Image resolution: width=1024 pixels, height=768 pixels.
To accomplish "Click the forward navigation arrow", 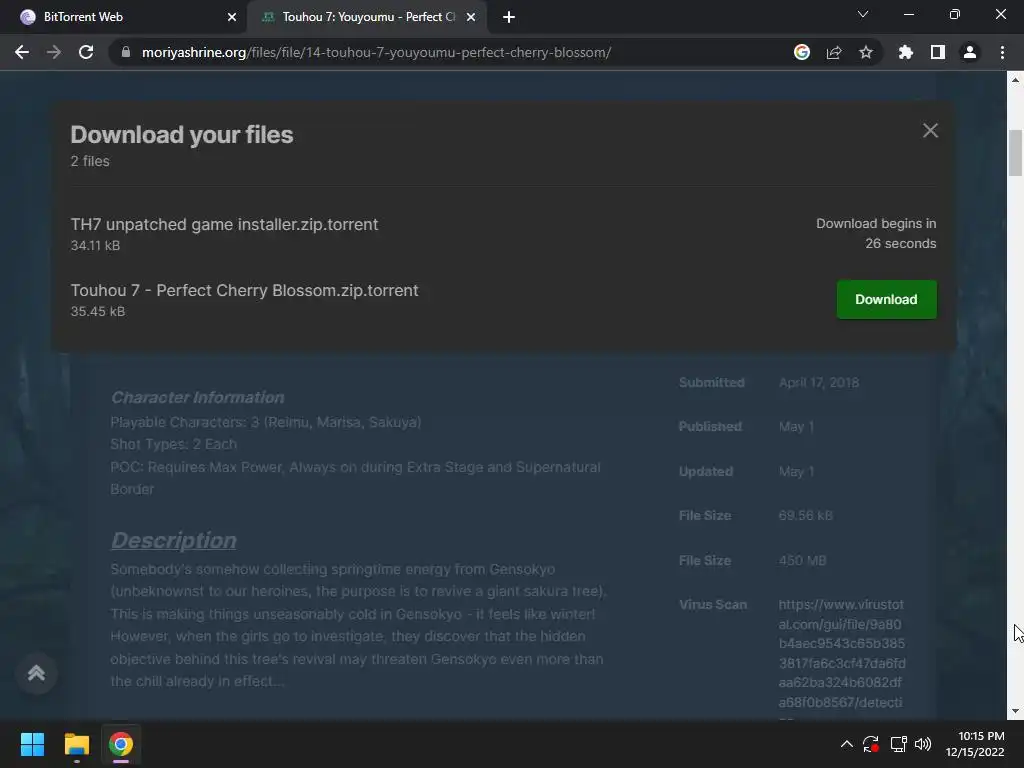I will [54, 52].
